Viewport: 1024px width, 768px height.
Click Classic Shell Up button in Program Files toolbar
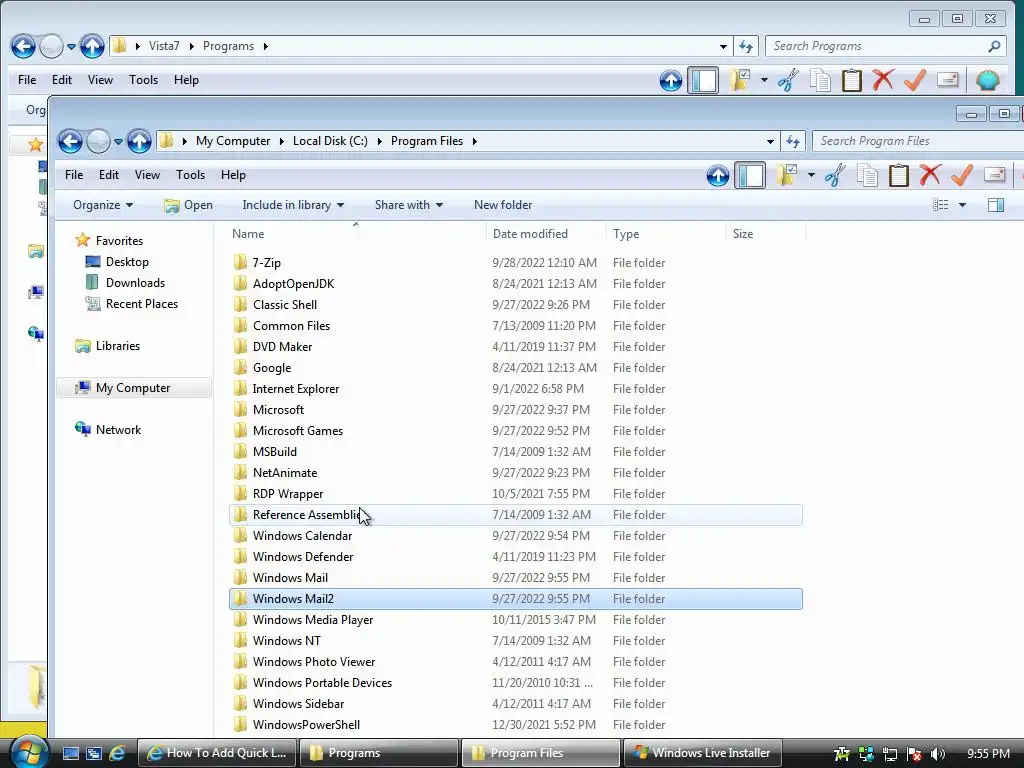pyautogui.click(x=718, y=175)
